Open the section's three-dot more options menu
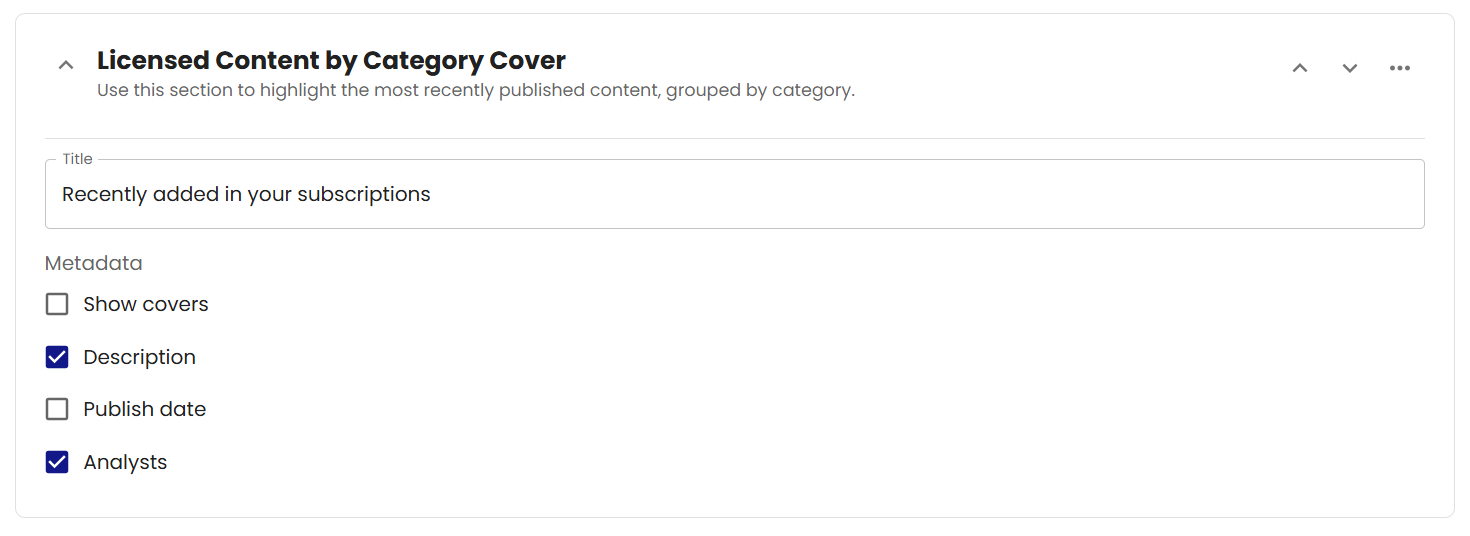The width and height of the screenshot is (1470, 536). pyautogui.click(x=1400, y=68)
